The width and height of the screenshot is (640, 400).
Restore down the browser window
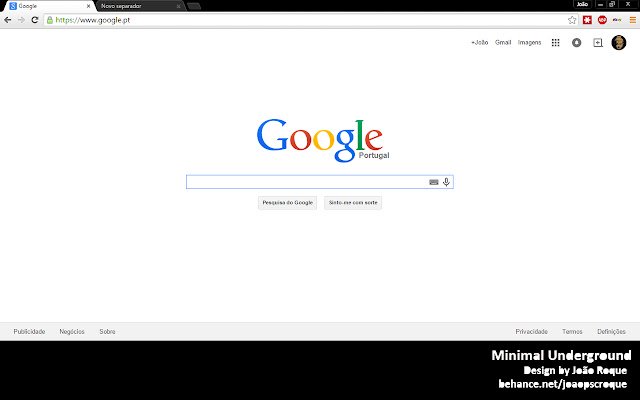(x=612, y=4)
